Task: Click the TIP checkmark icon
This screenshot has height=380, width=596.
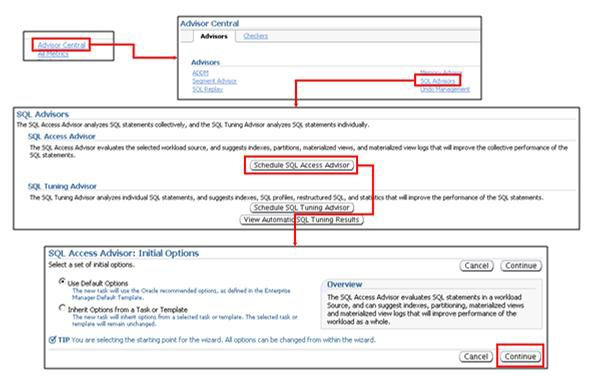Action: click(52, 339)
